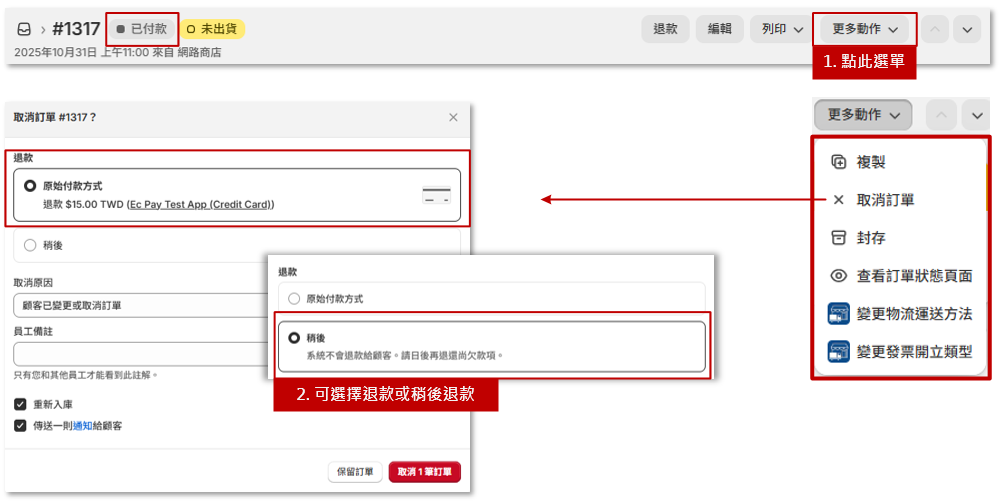Open the 取消原因 dropdown selector

[140, 305]
